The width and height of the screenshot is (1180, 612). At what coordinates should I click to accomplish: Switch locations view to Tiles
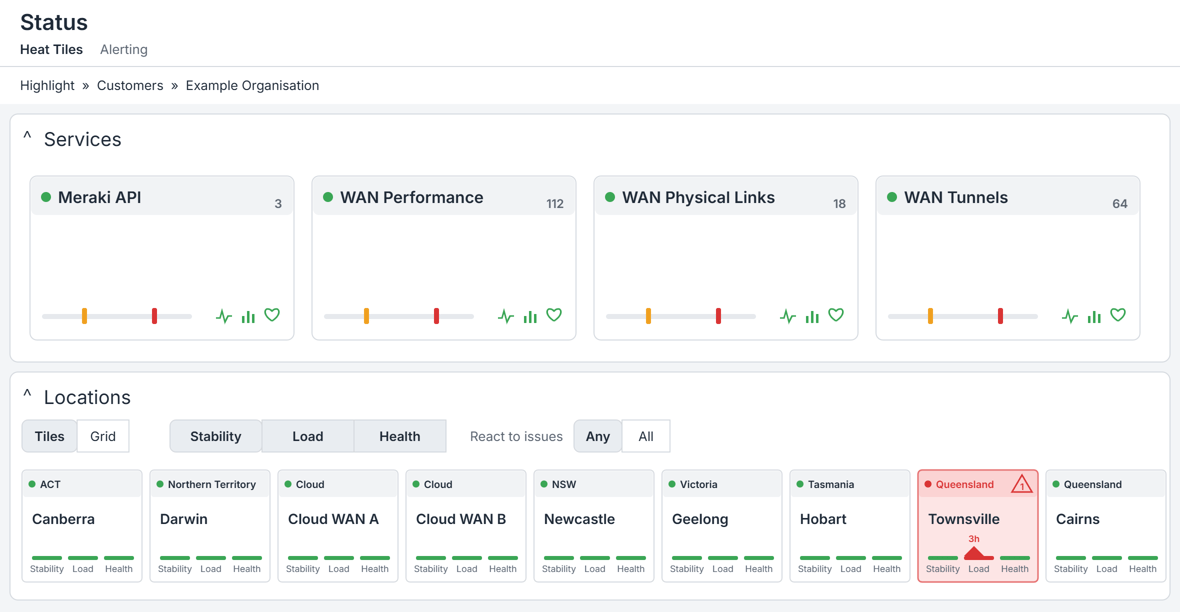(50, 436)
